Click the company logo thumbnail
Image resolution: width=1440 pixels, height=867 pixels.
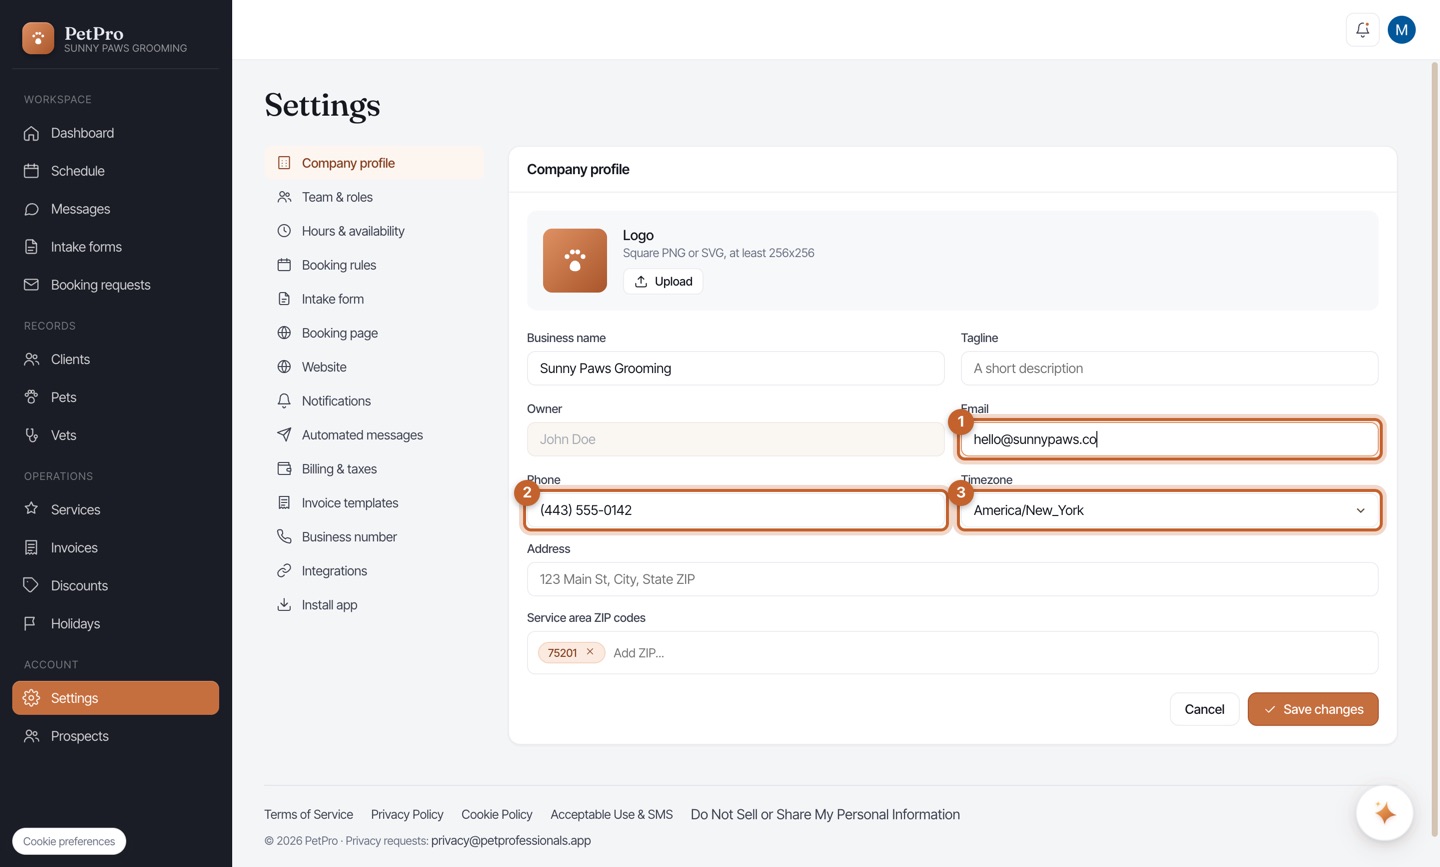coord(575,261)
